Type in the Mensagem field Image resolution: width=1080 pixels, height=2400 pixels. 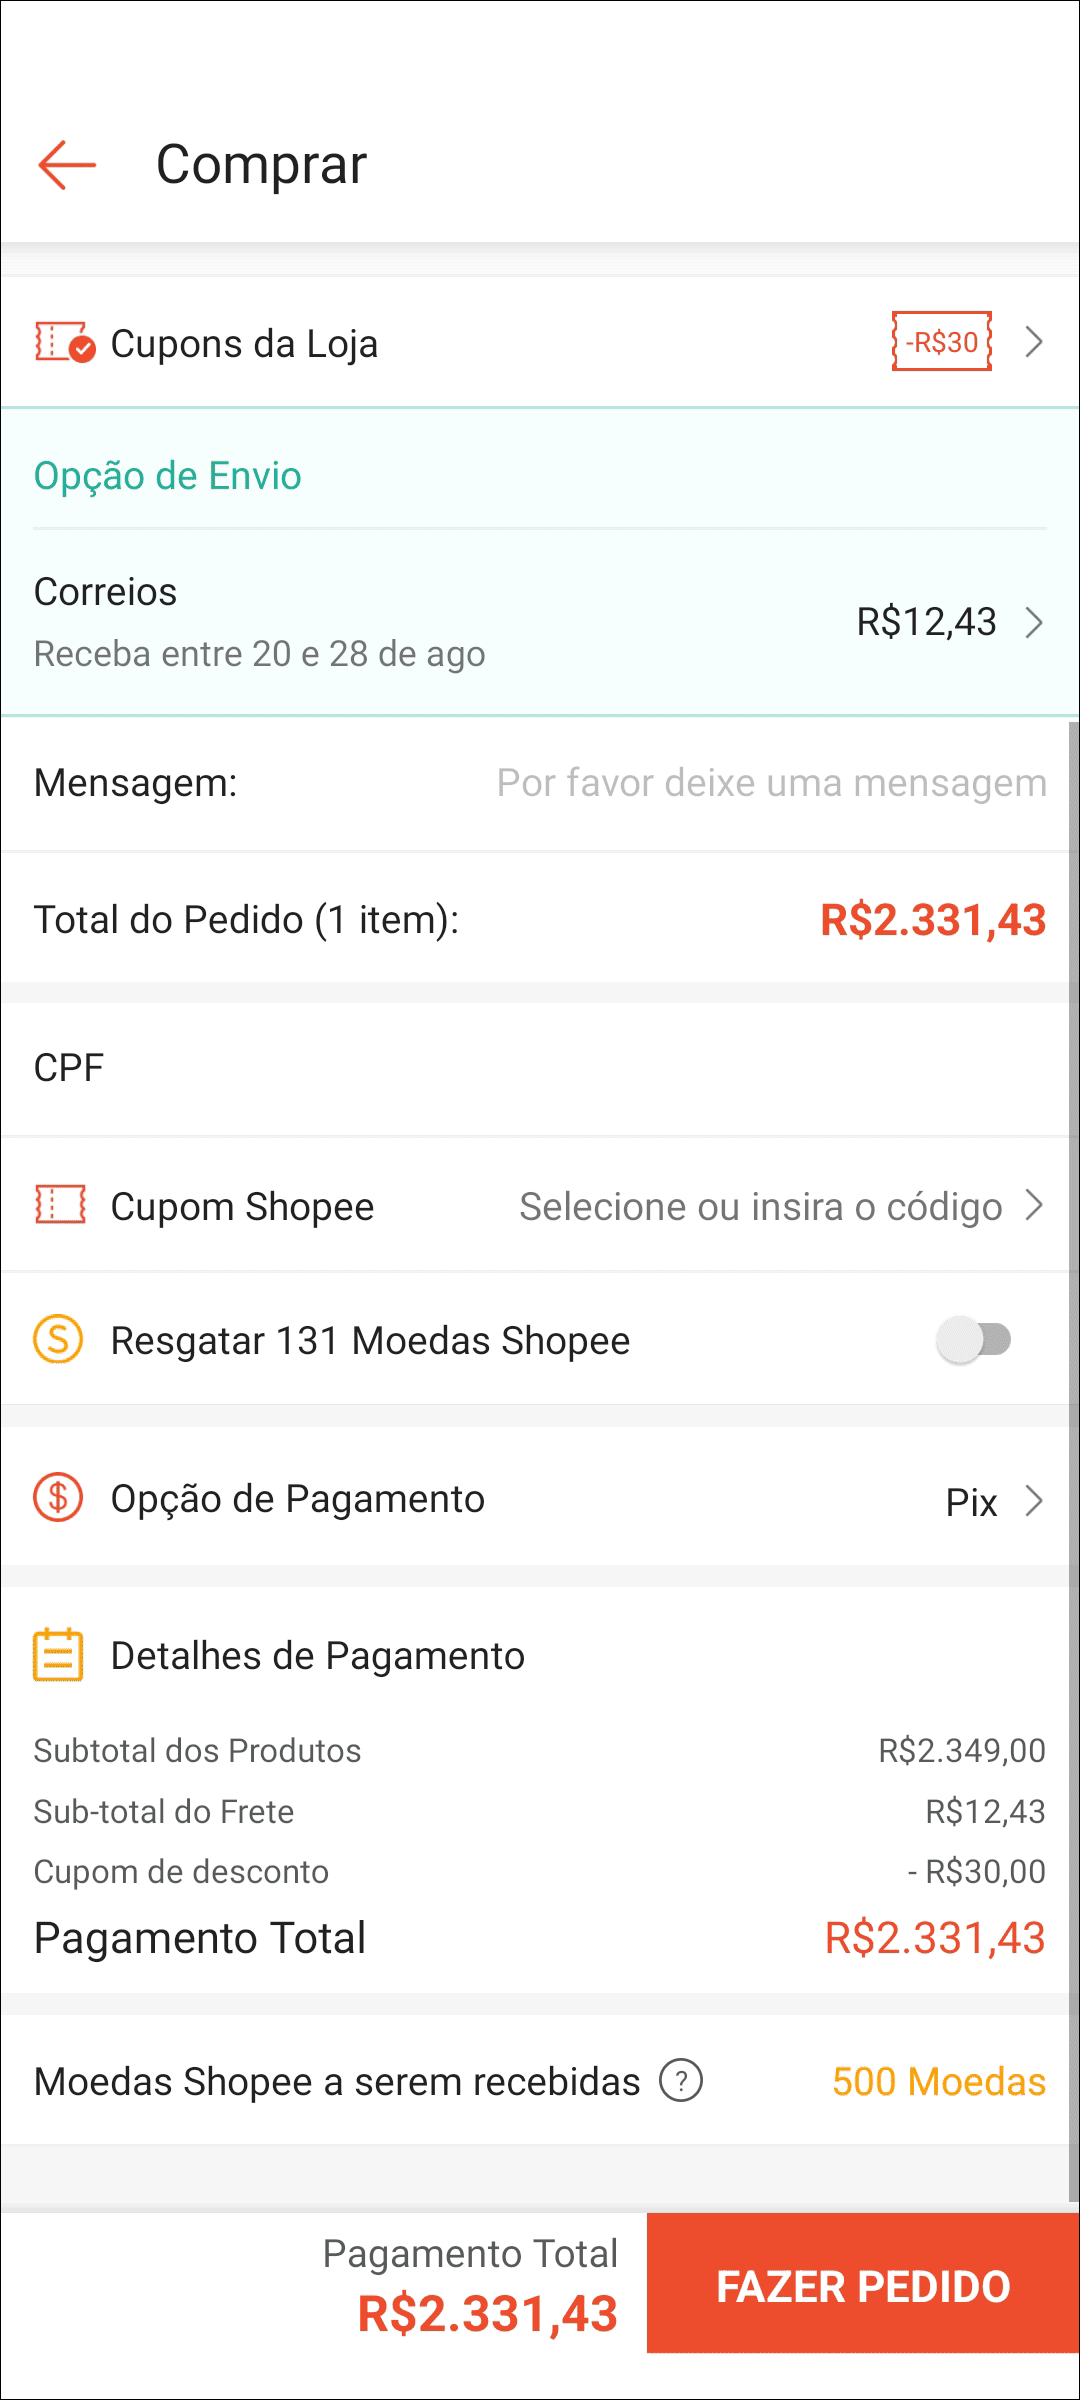click(x=771, y=783)
